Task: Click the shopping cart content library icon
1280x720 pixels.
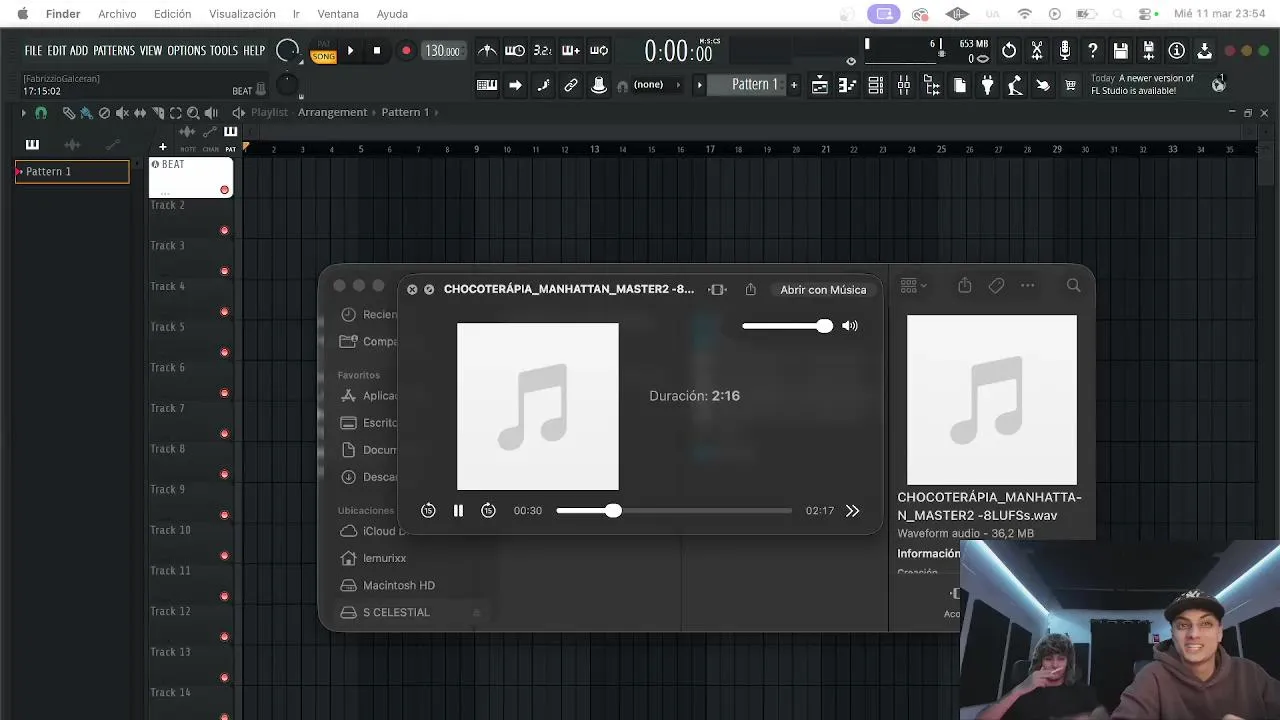Action: (x=1071, y=85)
